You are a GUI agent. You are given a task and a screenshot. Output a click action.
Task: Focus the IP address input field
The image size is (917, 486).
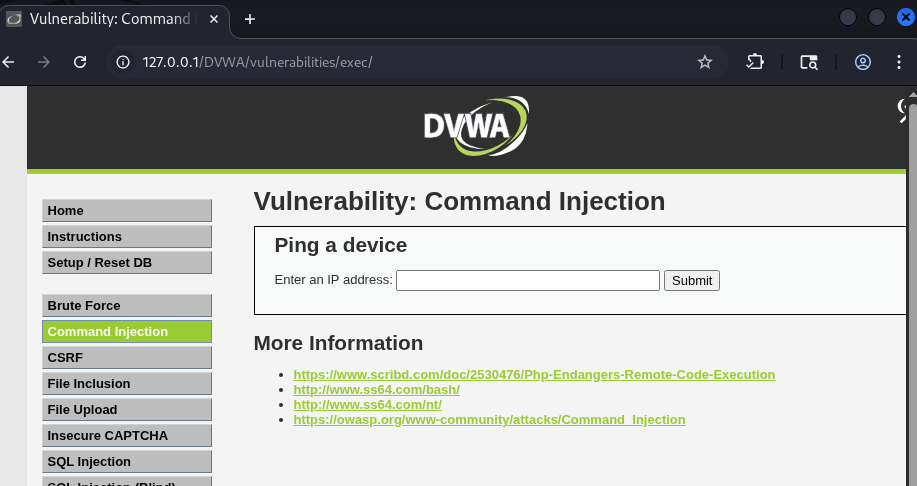[528, 281]
